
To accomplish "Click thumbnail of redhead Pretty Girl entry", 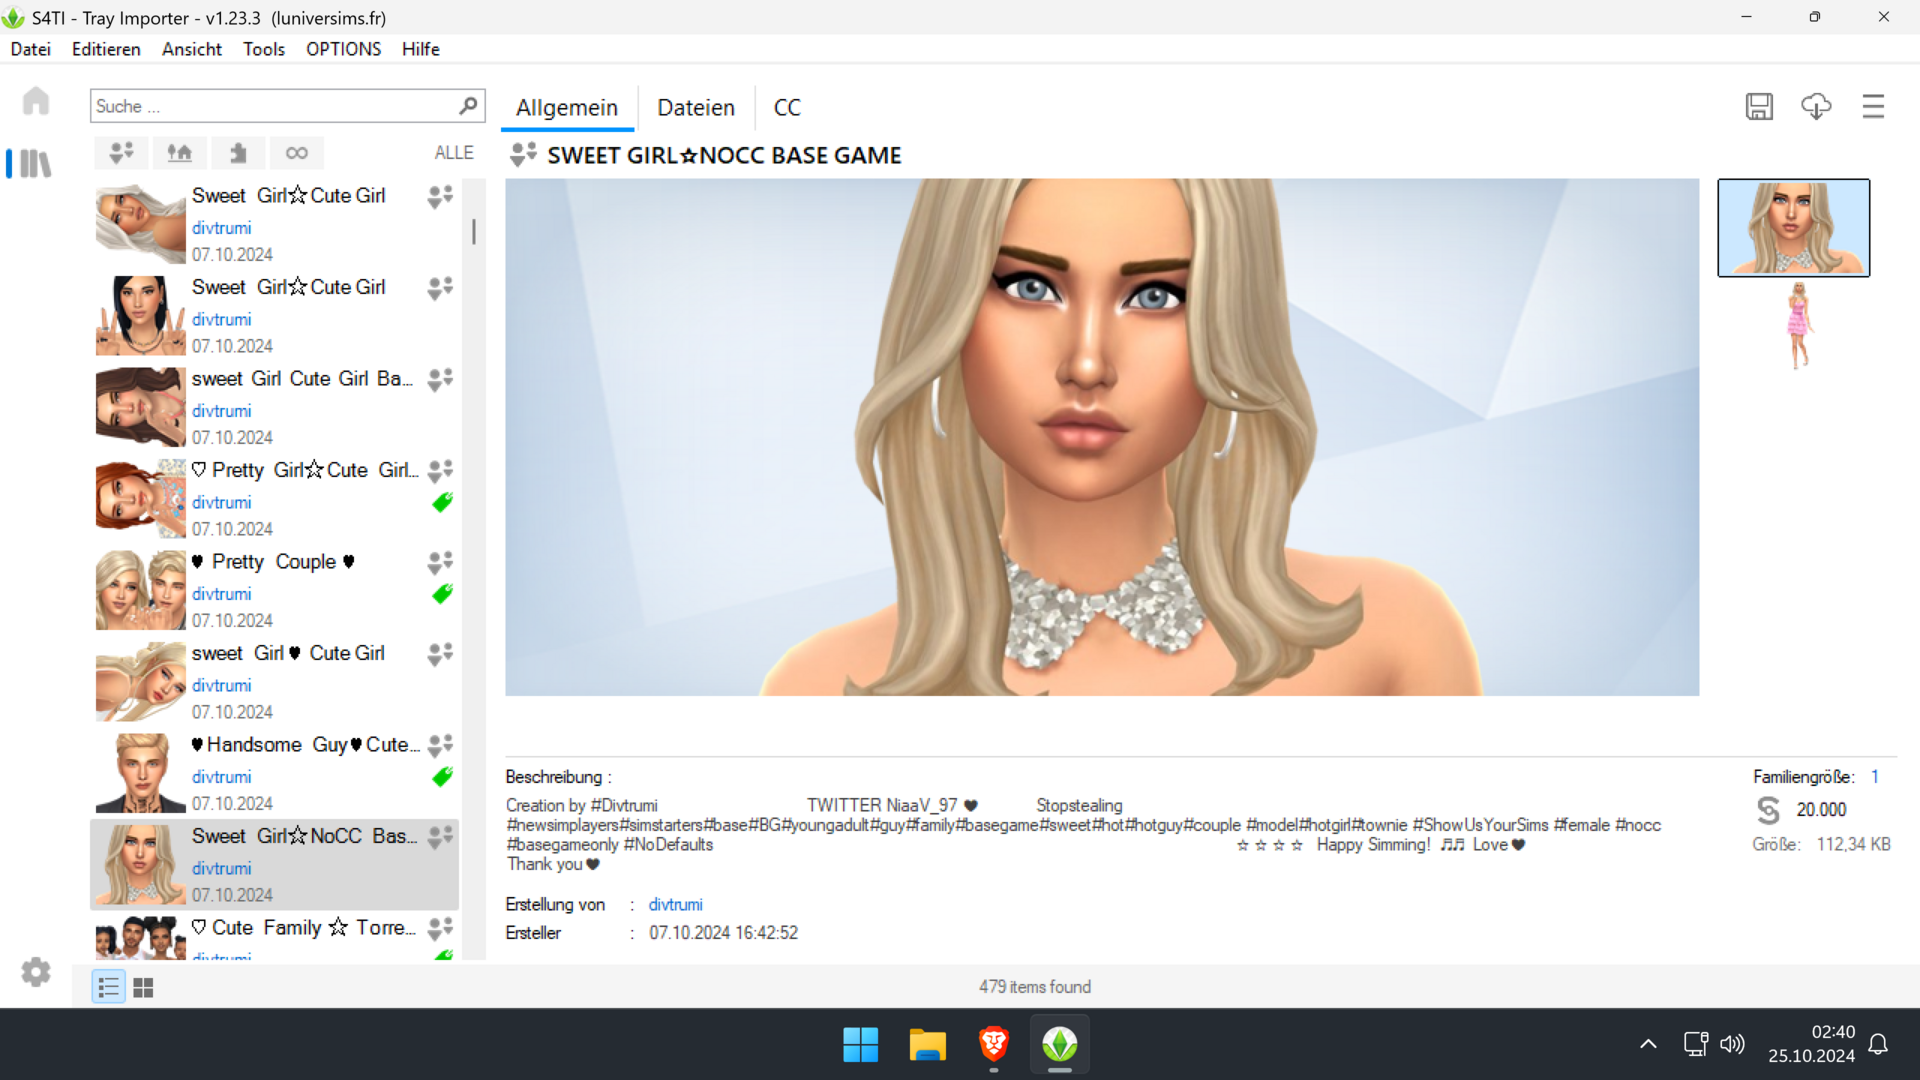I will [140, 499].
